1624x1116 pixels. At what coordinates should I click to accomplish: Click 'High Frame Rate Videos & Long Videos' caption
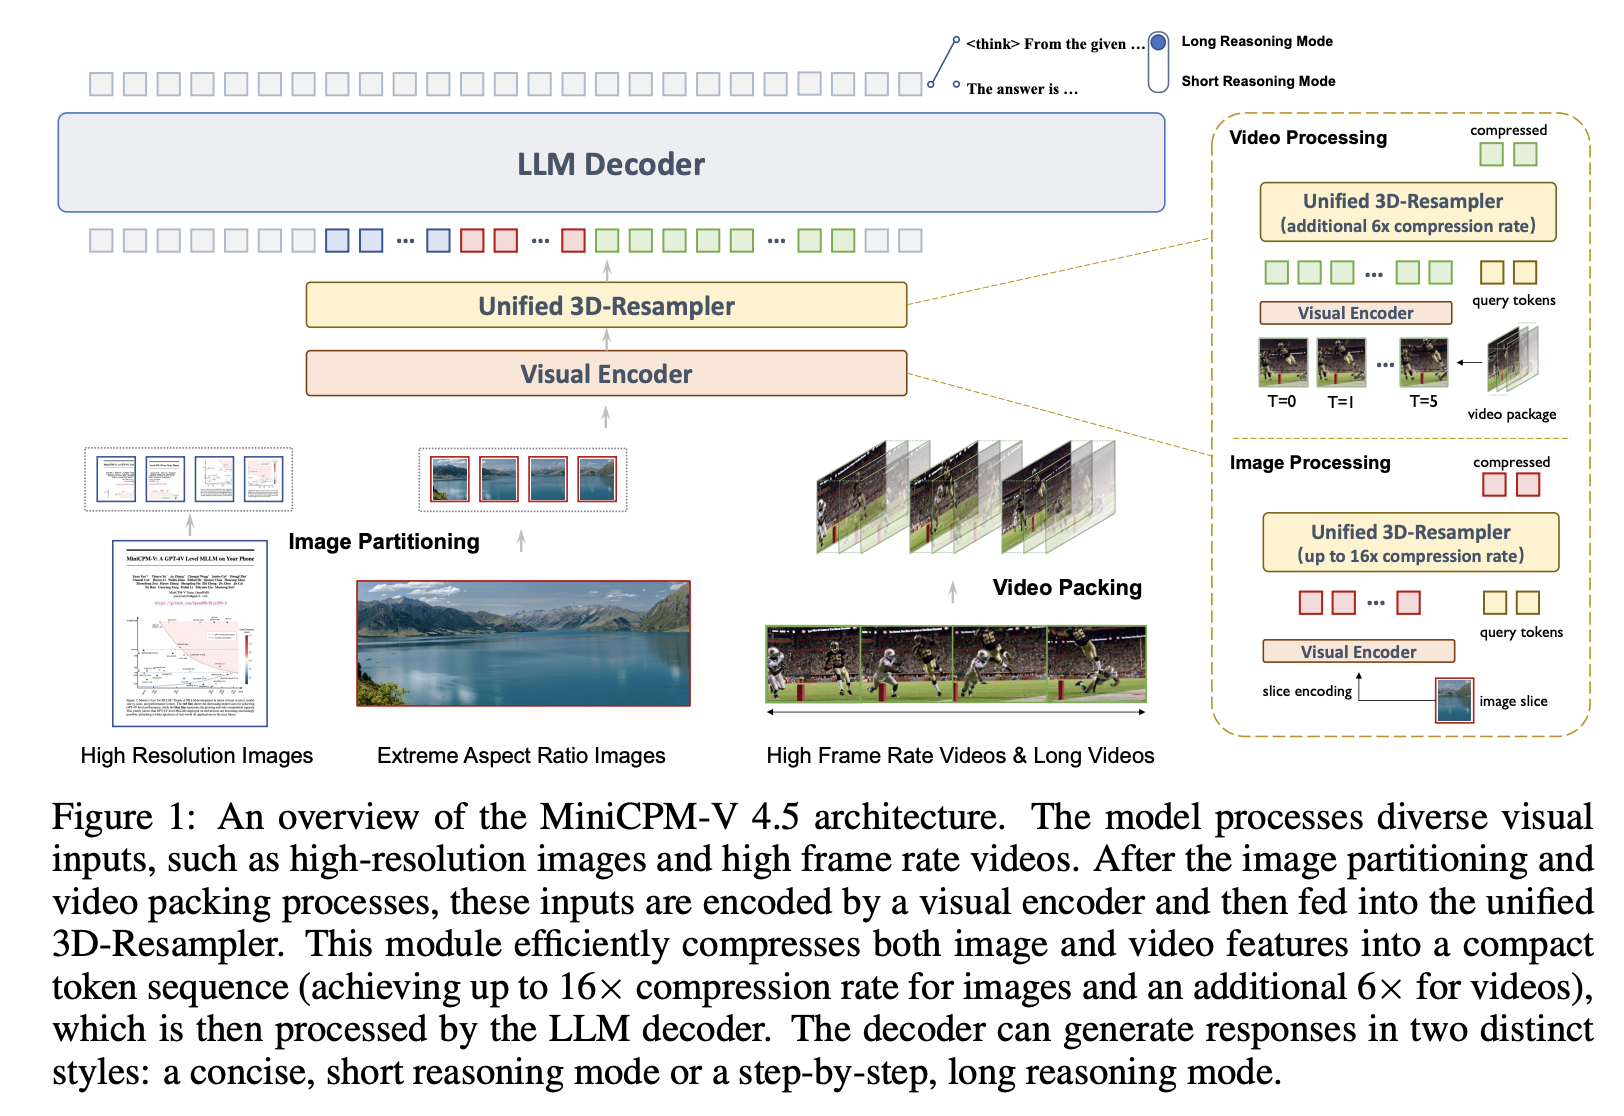[x=960, y=756]
